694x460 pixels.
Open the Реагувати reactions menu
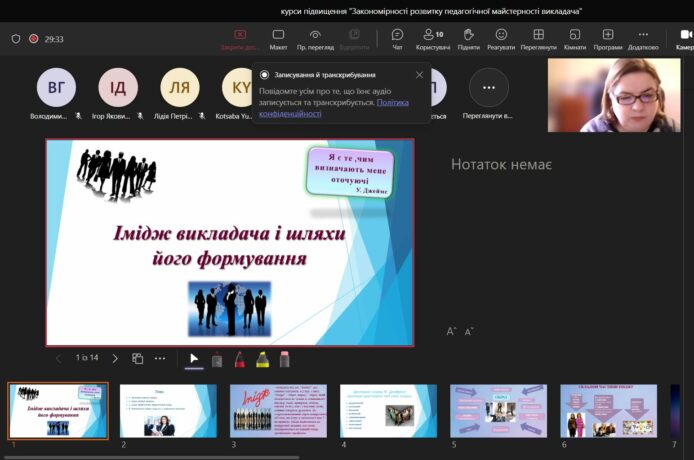coord(501,39)
